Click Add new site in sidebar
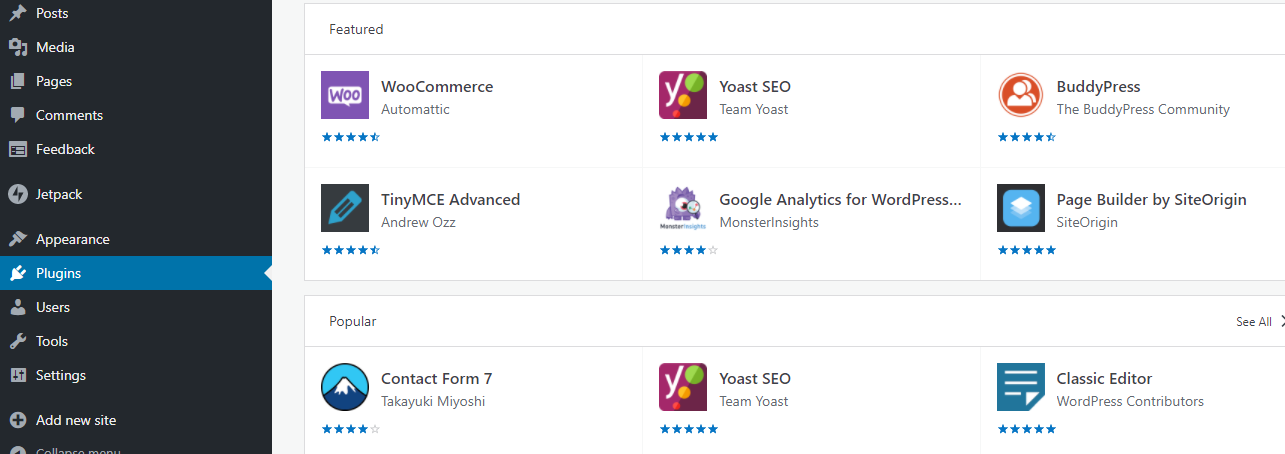The width and height of the screenshot is (1285, 454). [x=76, y=420]
